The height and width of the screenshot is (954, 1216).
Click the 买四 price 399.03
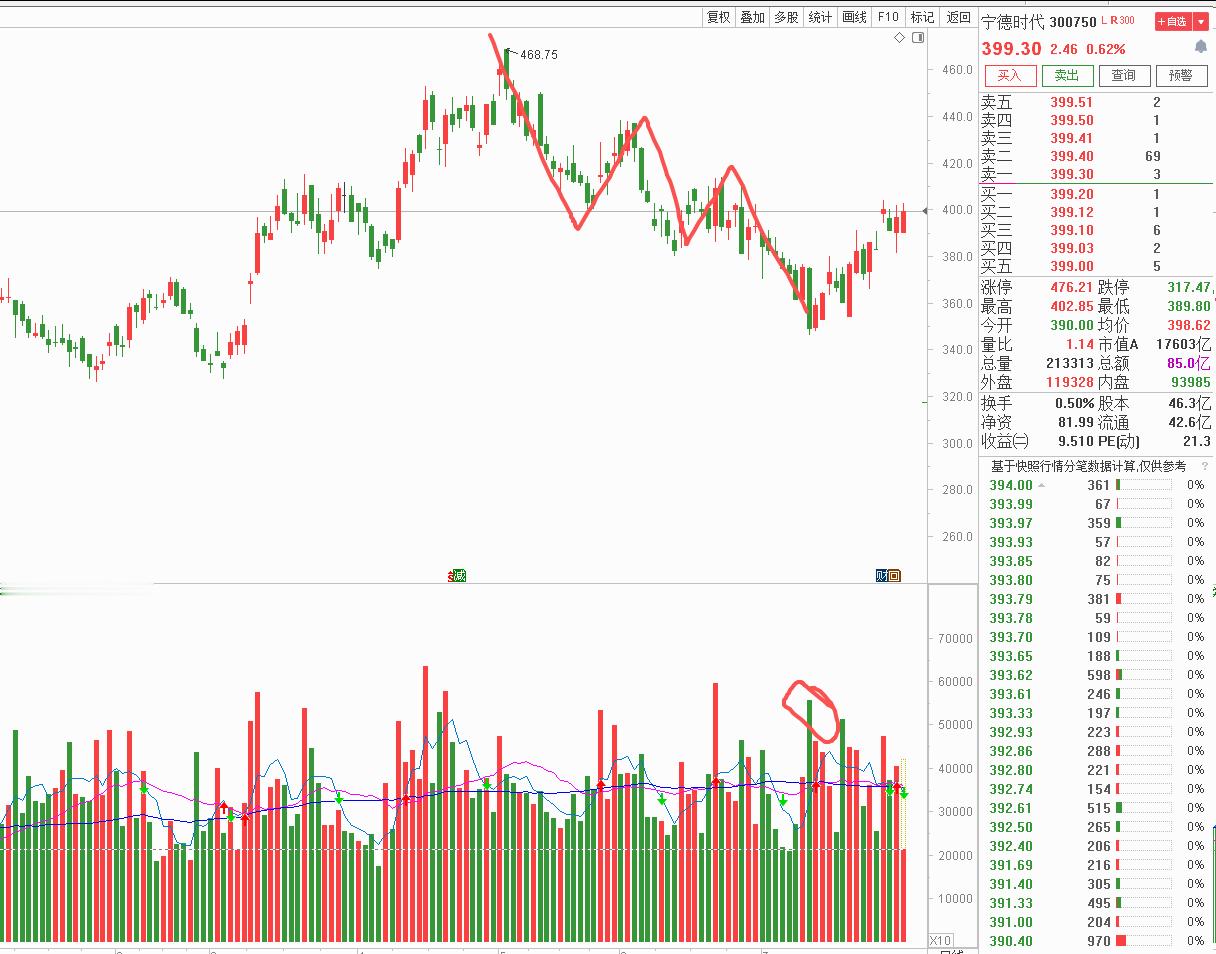[x=1071, y=248]
